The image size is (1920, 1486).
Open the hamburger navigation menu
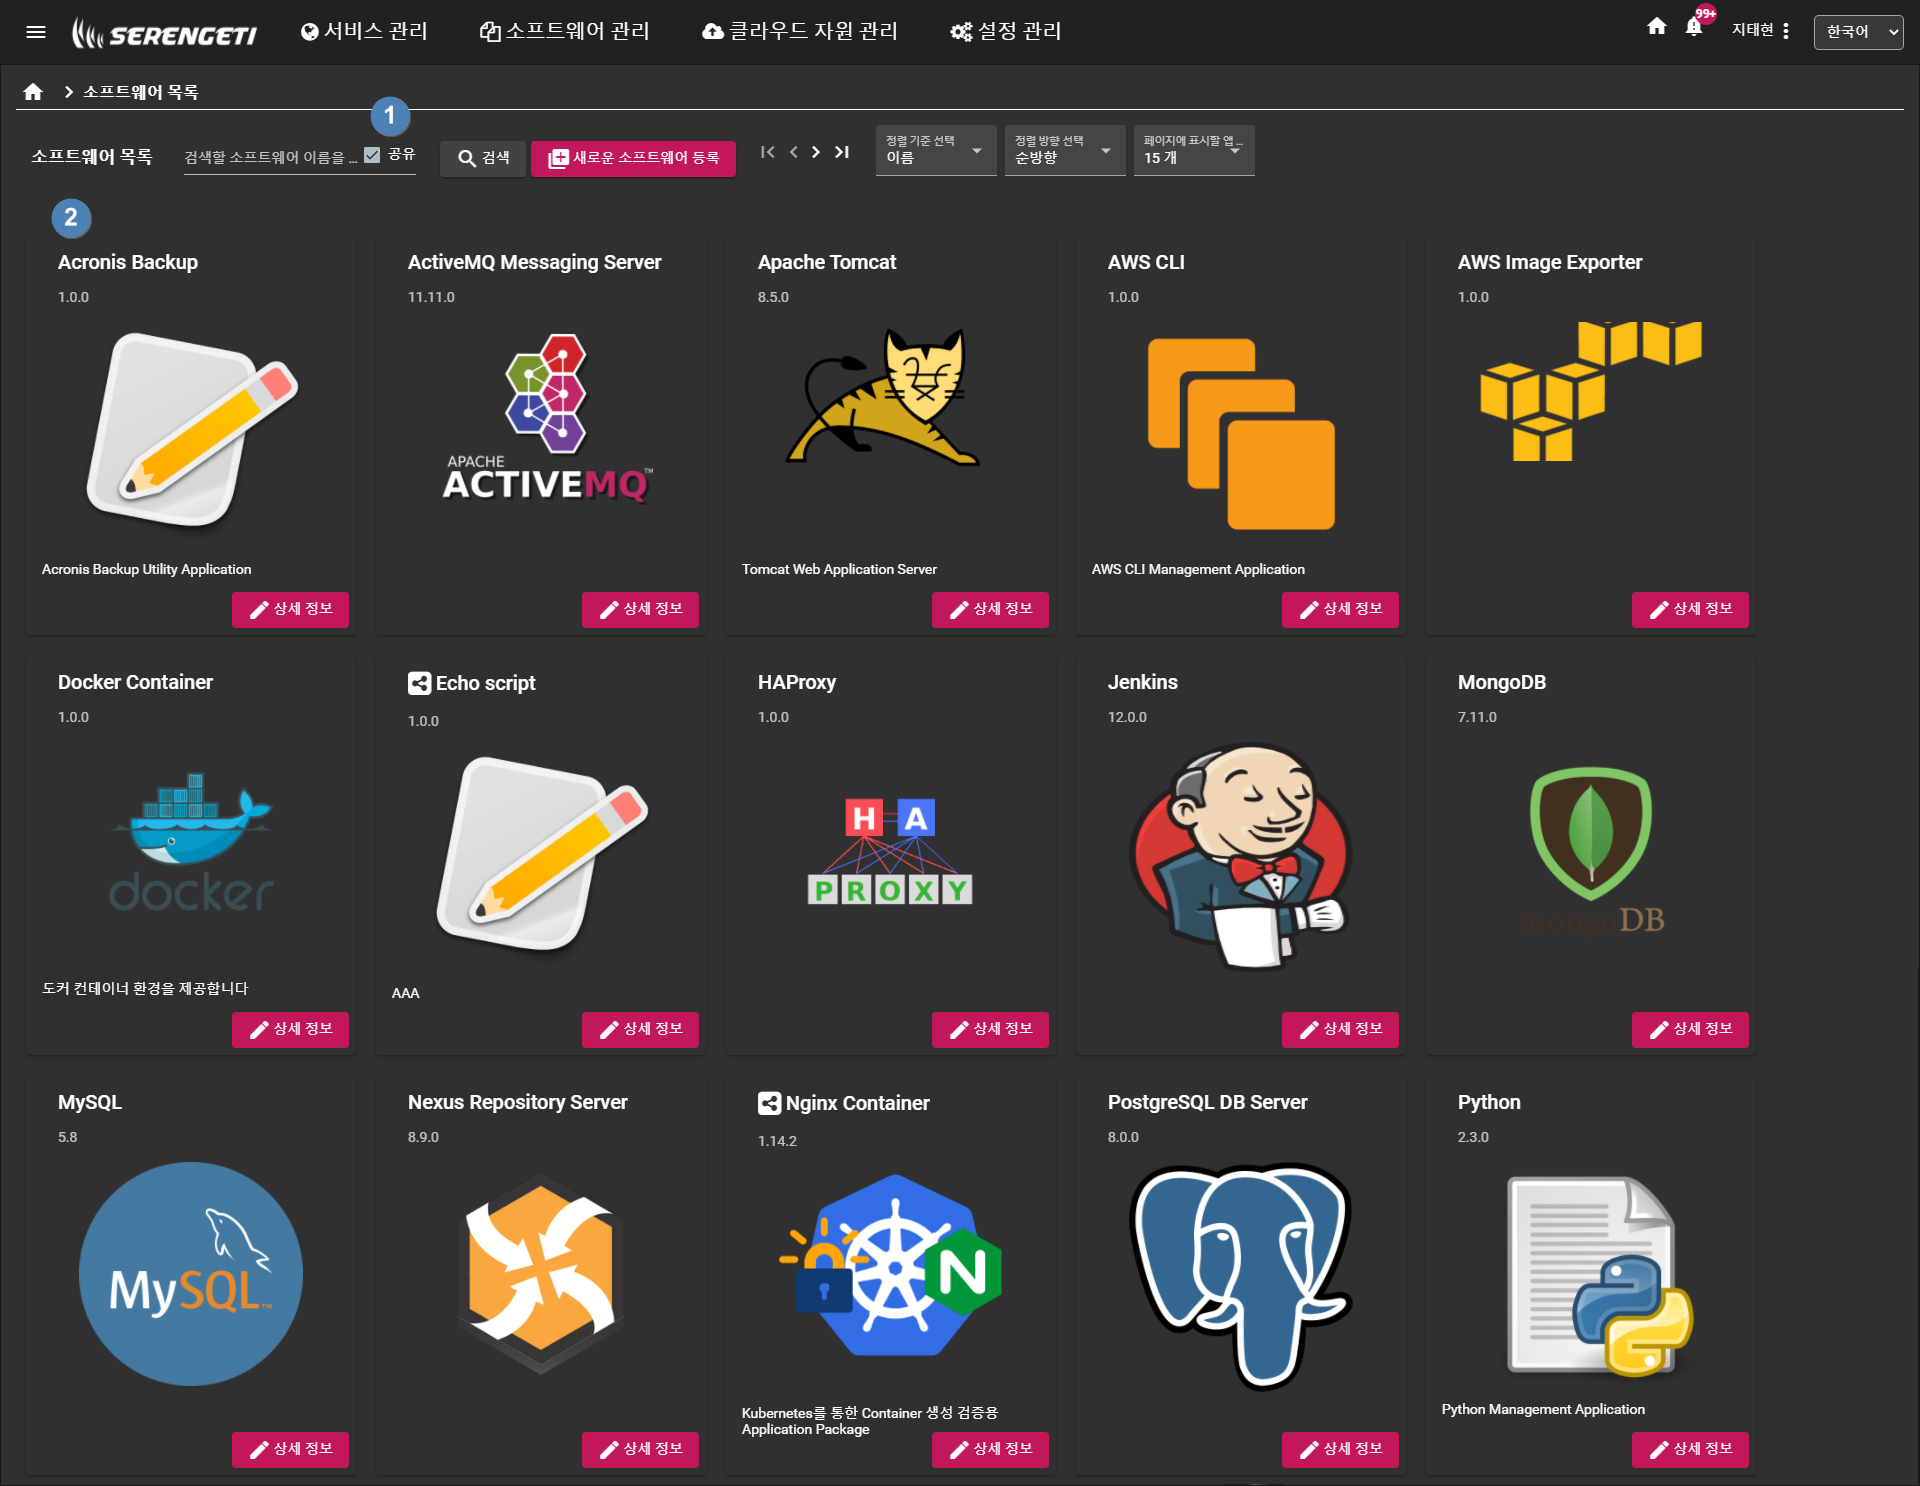pyautogui.click(x=36, y=32)
